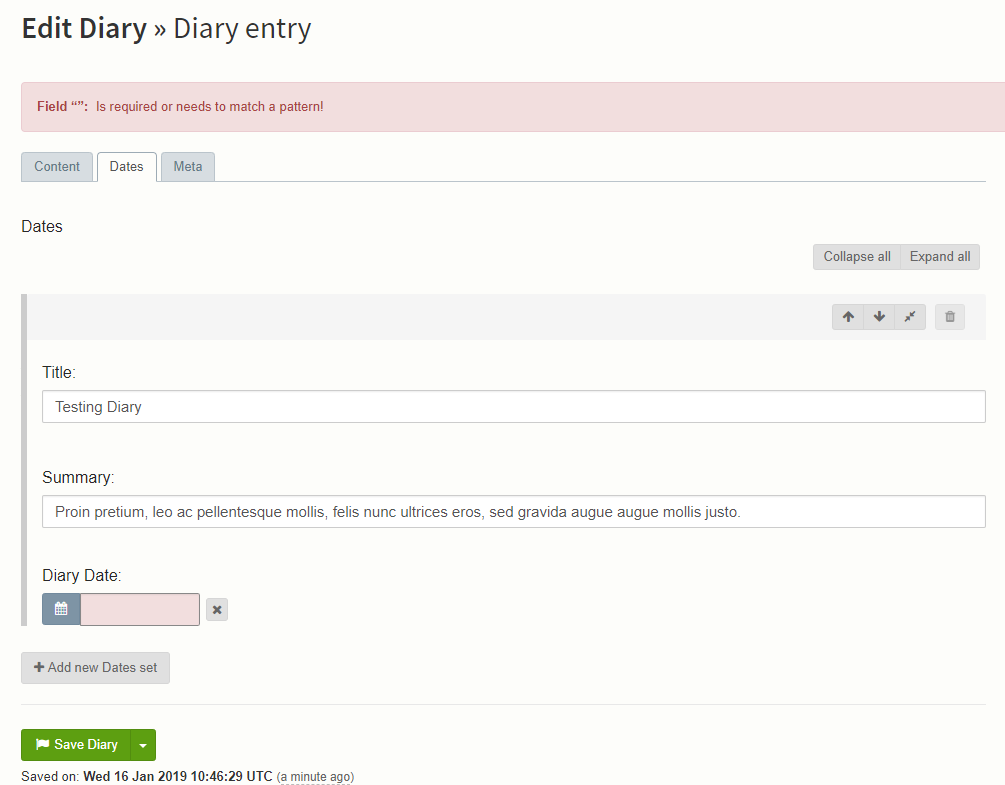The image size is (1005, 785).
Task: Add a new Dates set
Action: point(95,667)
